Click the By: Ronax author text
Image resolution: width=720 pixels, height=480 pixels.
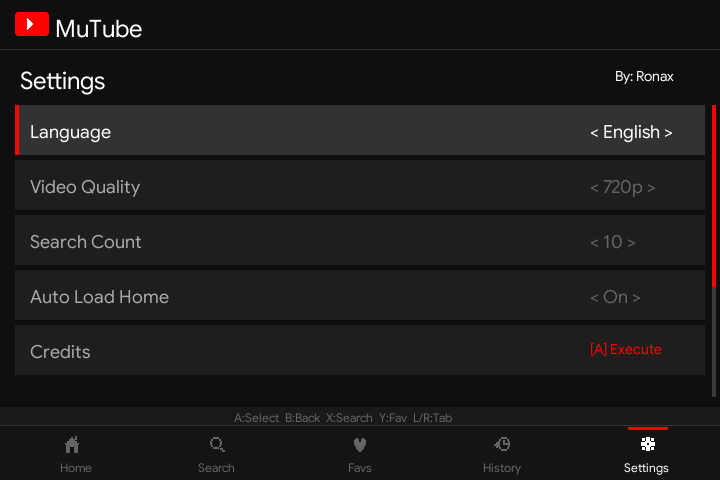644,76
